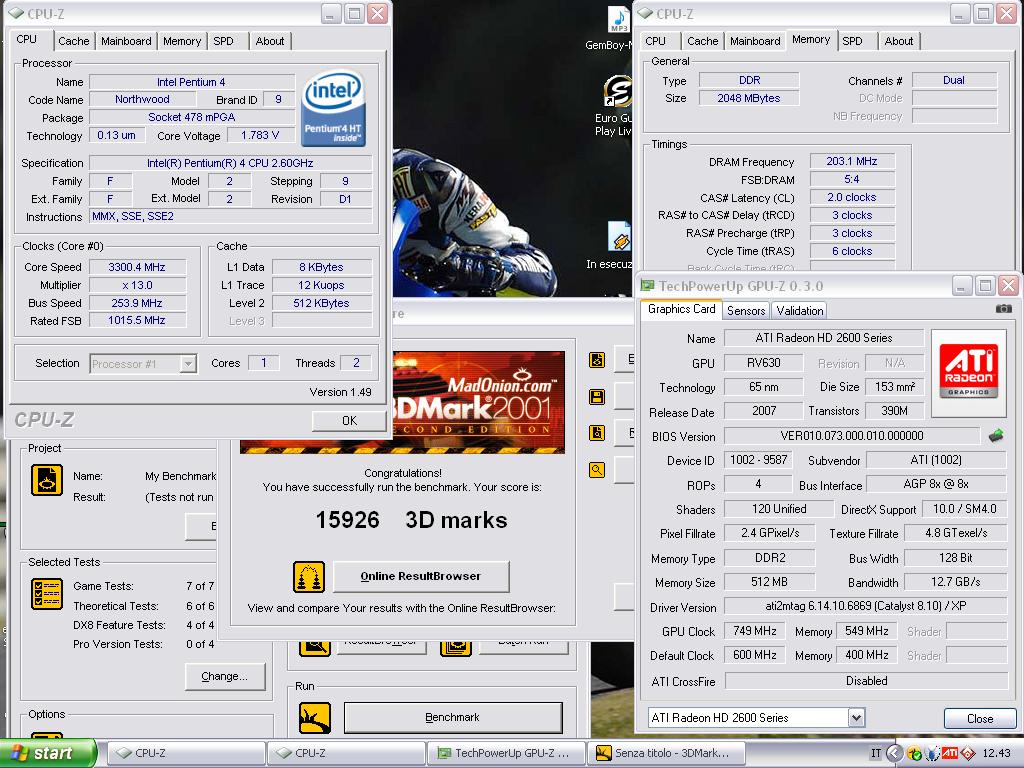Click Close button in GPU-Z
1024x768 pixels.
click(x=980, y=718)
